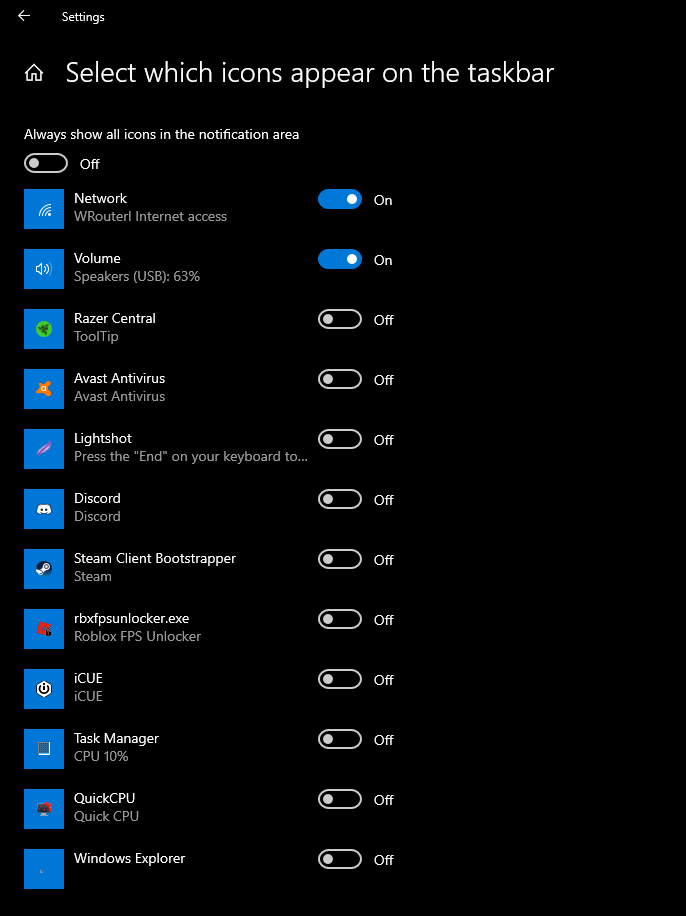
Task: Disable the Volume toggle
Action: (x=339, y=259)
